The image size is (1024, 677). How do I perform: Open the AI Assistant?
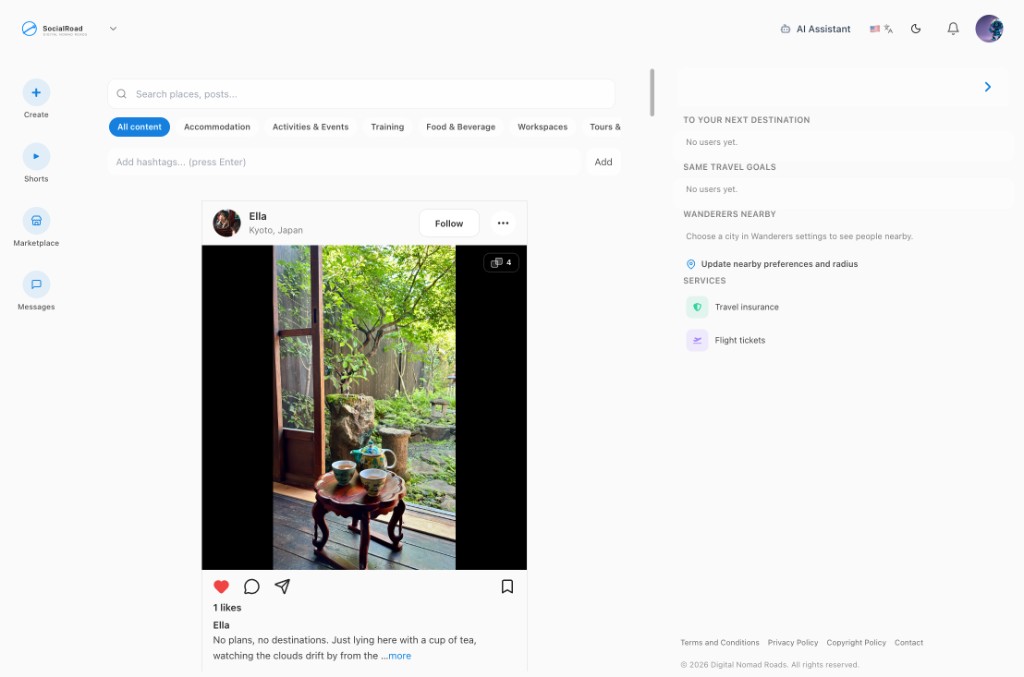[x=815, y=29]
